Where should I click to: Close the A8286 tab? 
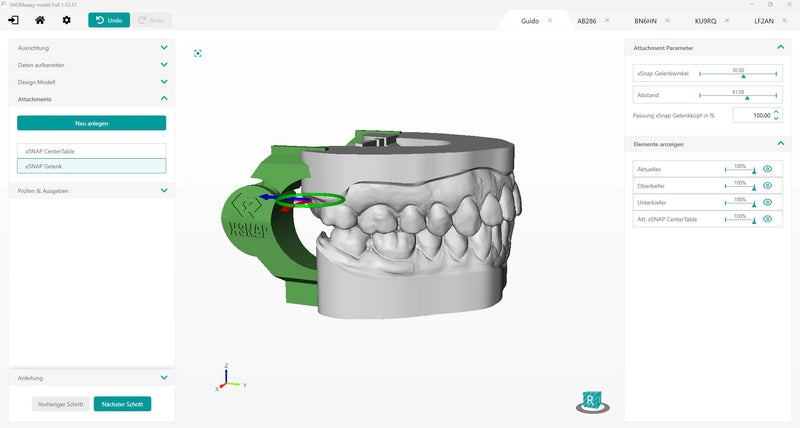[x=607, y=21]
